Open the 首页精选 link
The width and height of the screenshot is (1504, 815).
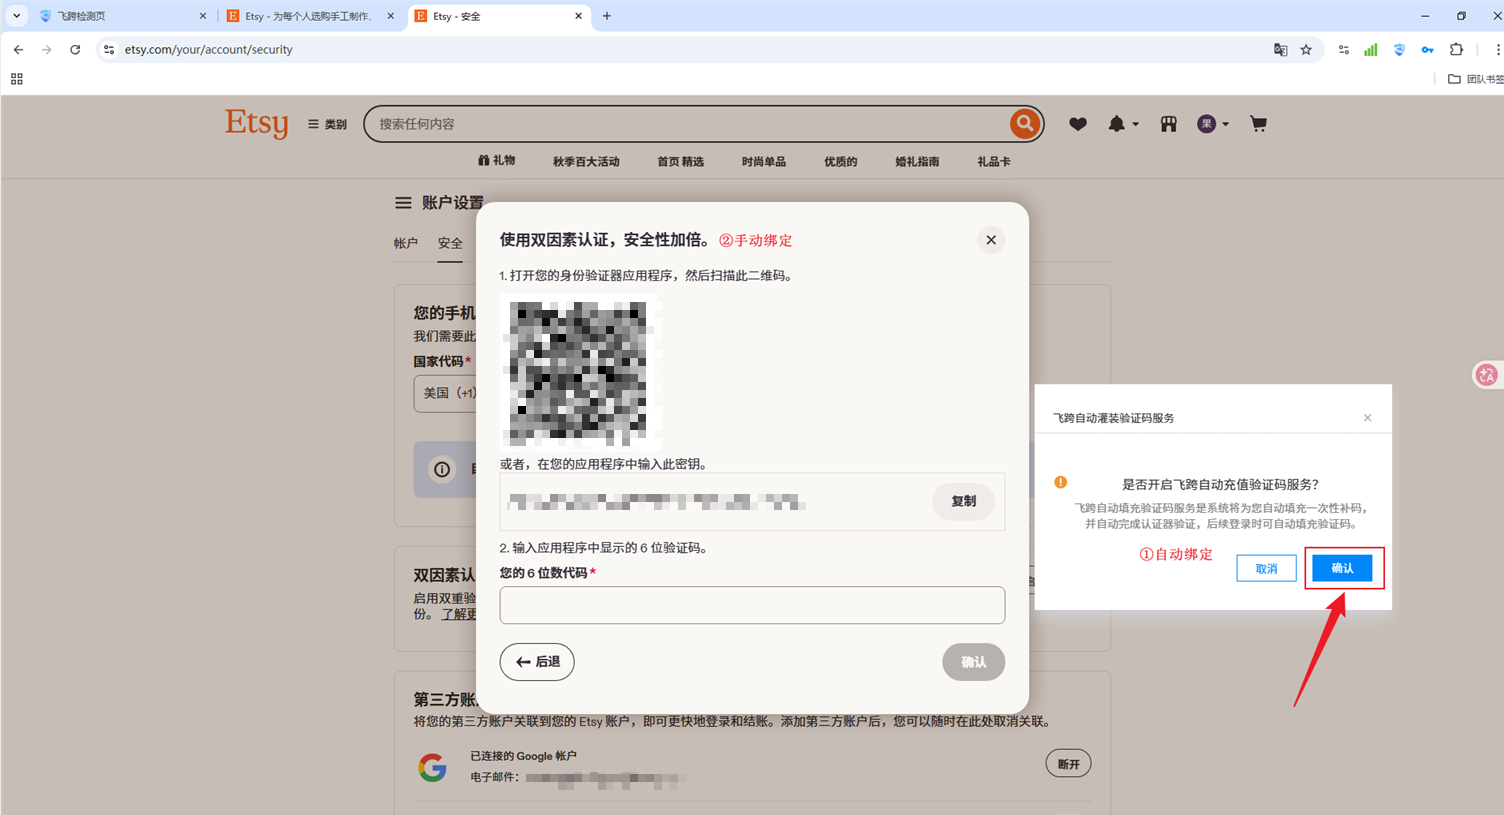click(680, 162)
